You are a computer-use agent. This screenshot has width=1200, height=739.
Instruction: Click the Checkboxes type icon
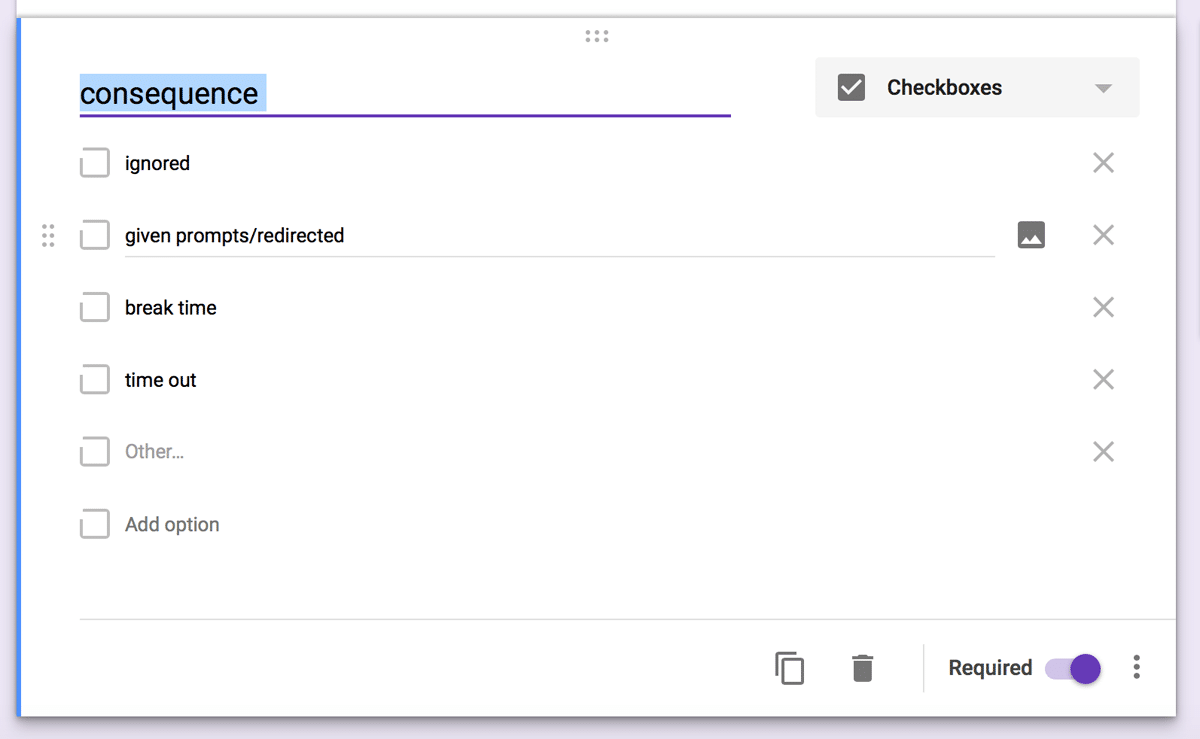click(x=851, y=87)
